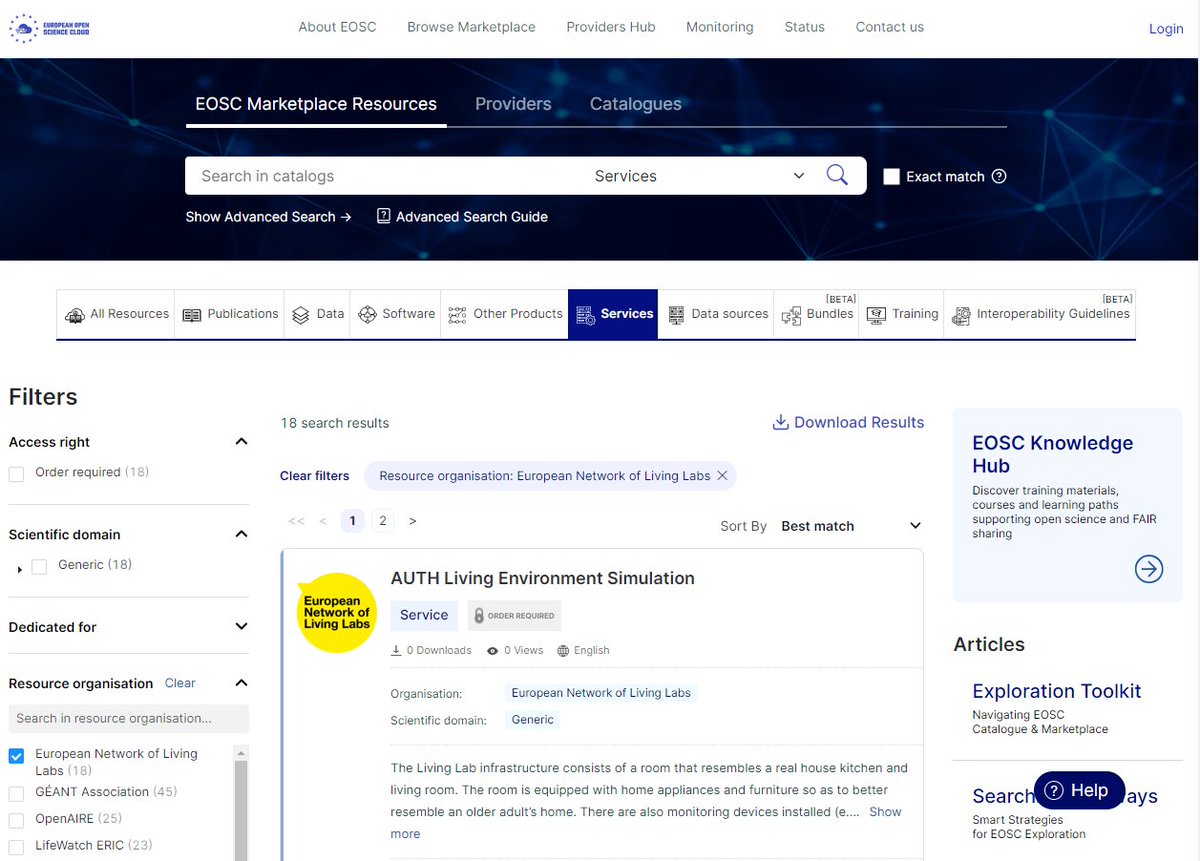Open Providers Hub menu item

[611, 27]
